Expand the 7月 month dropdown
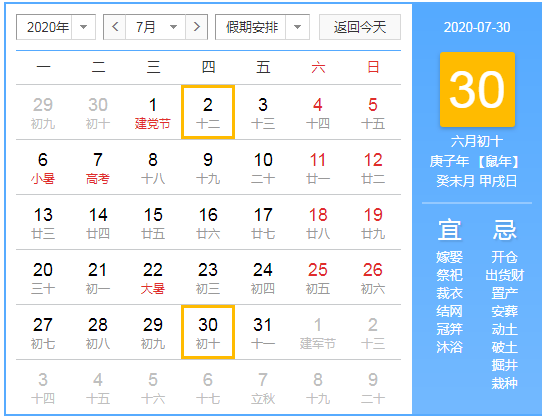The width and height of the screenshot is (545, 419). tap(156, 27)
